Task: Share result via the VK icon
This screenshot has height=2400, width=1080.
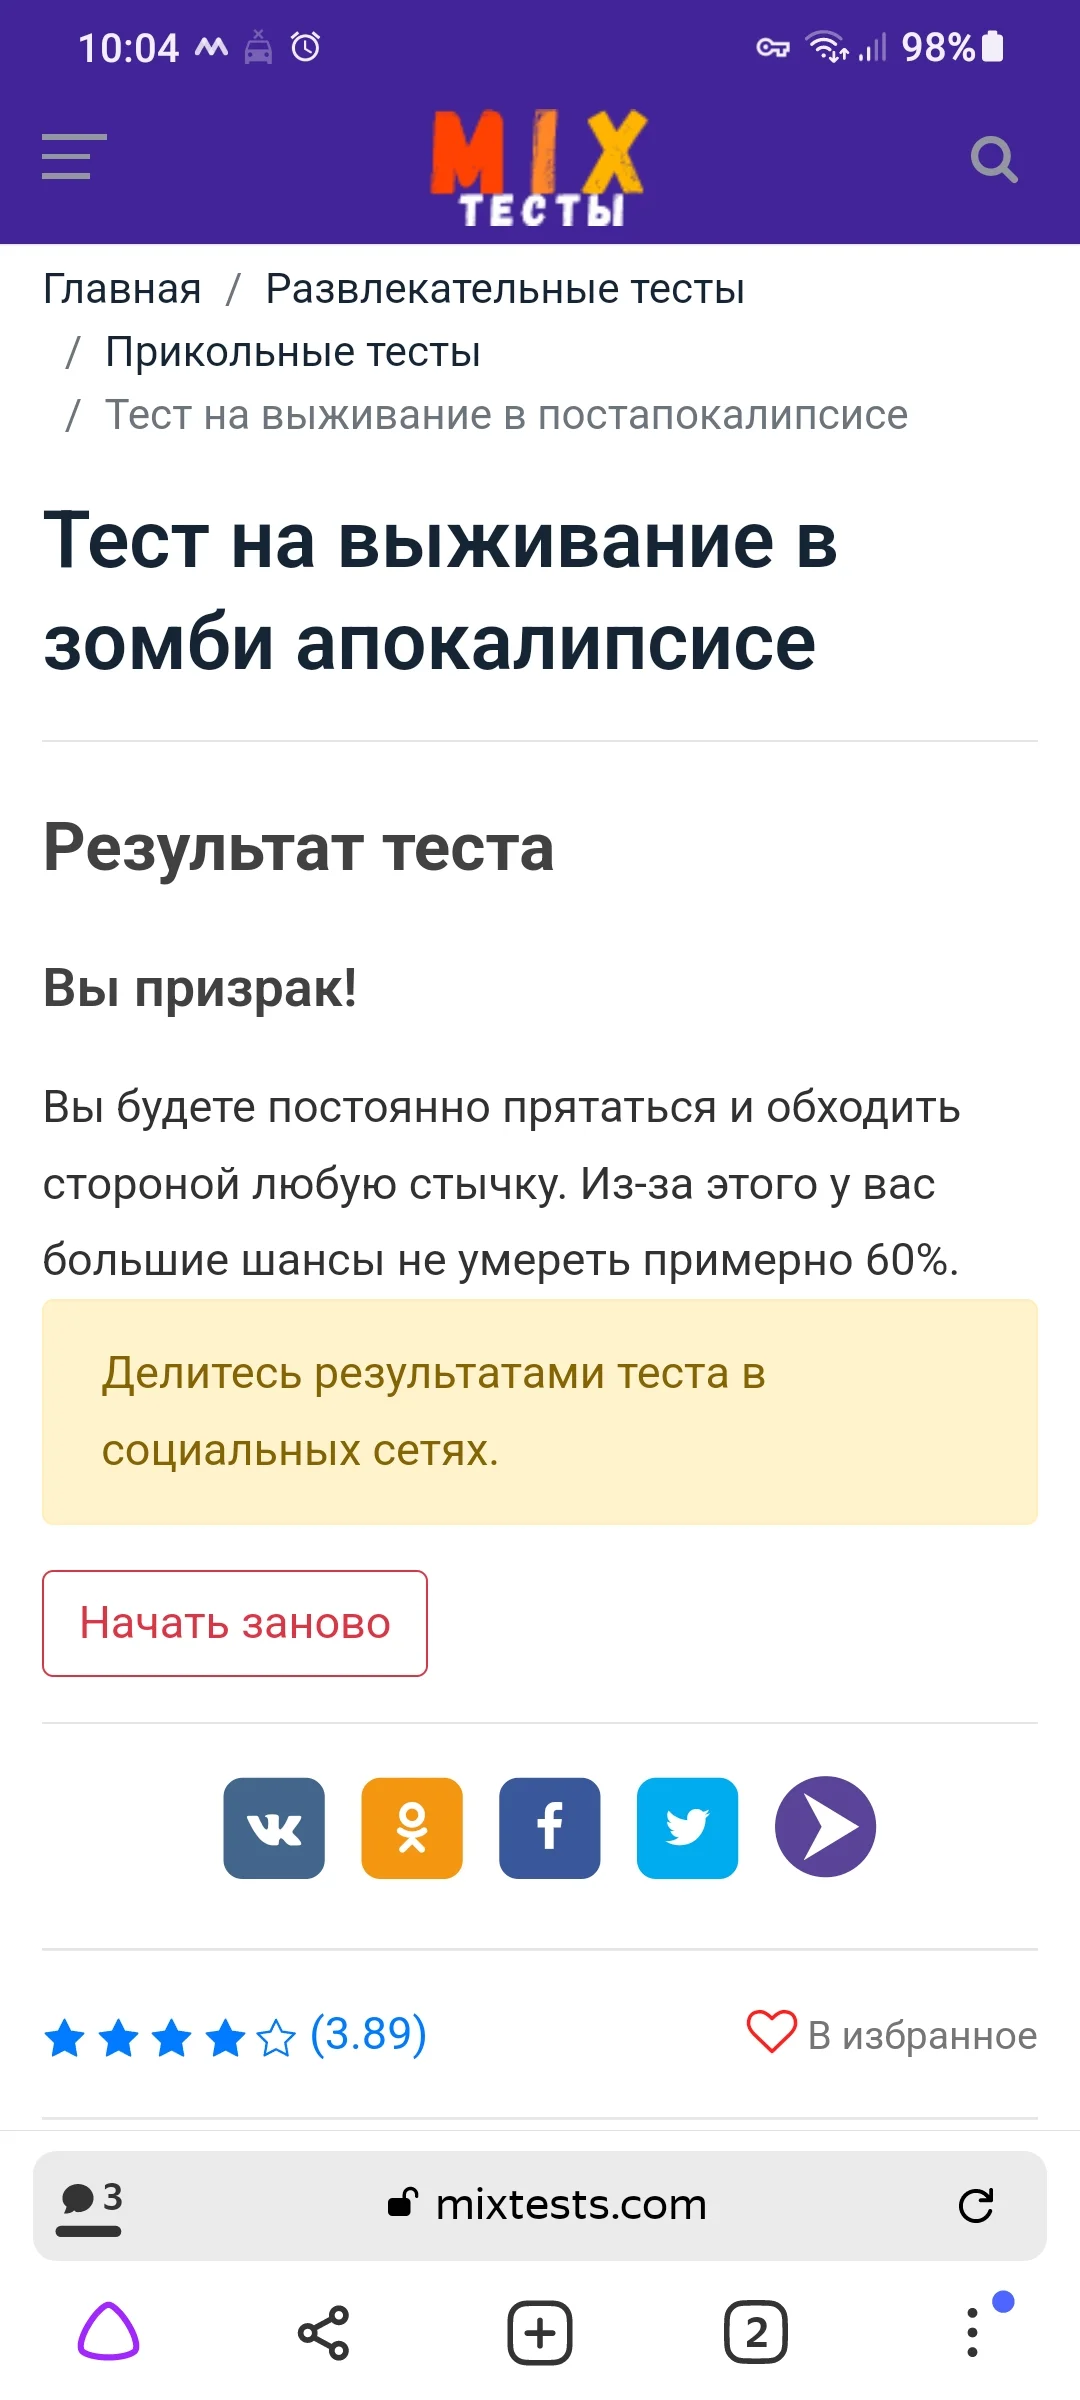Action: 274,1827
